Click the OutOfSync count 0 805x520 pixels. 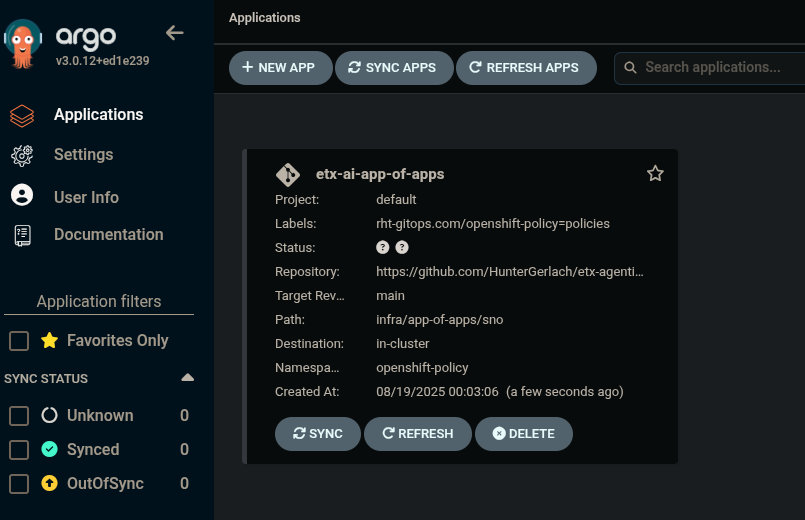pos(184,483)
